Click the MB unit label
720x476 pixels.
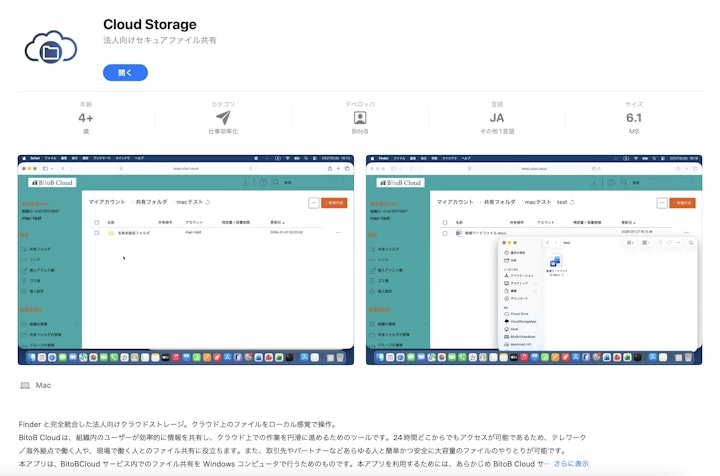pyautogui.click(x=634, y=131)
